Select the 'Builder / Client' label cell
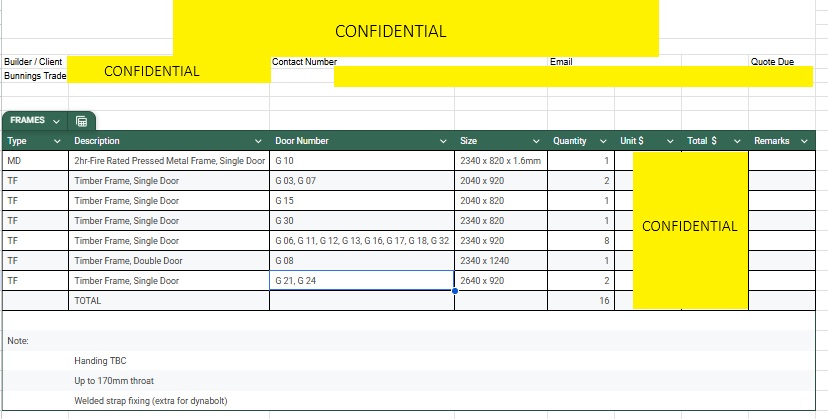Screen dimensions: 828x419 [x=35, y=61]
